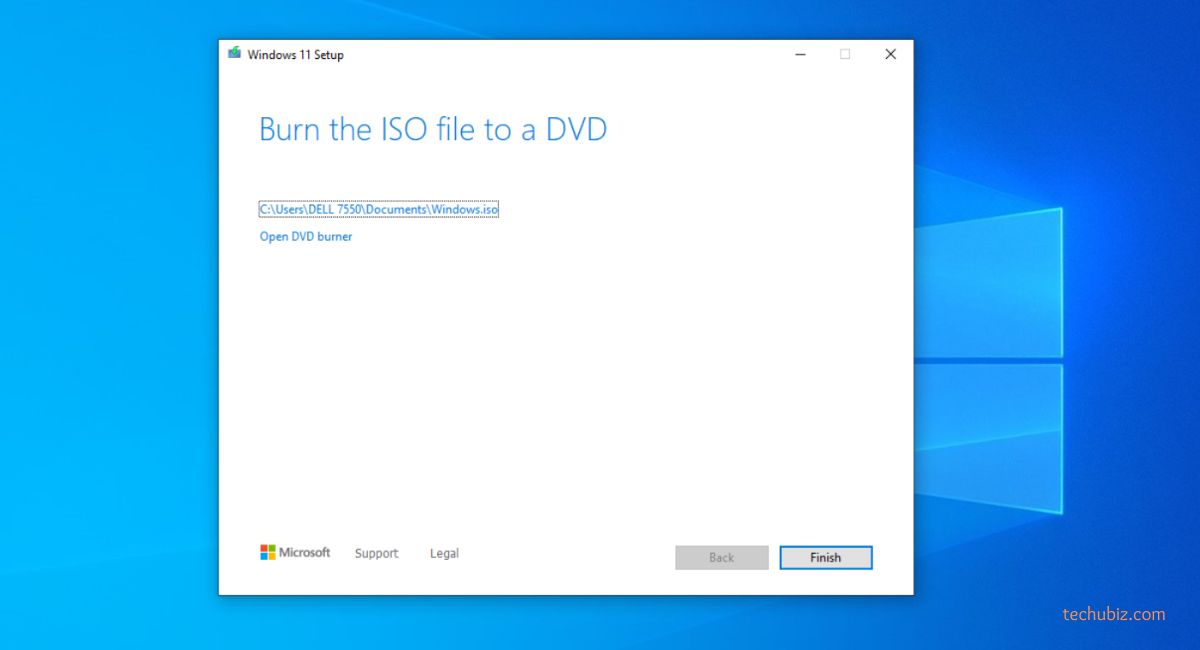Close the Windows 11 Setup window

(890, 54)
